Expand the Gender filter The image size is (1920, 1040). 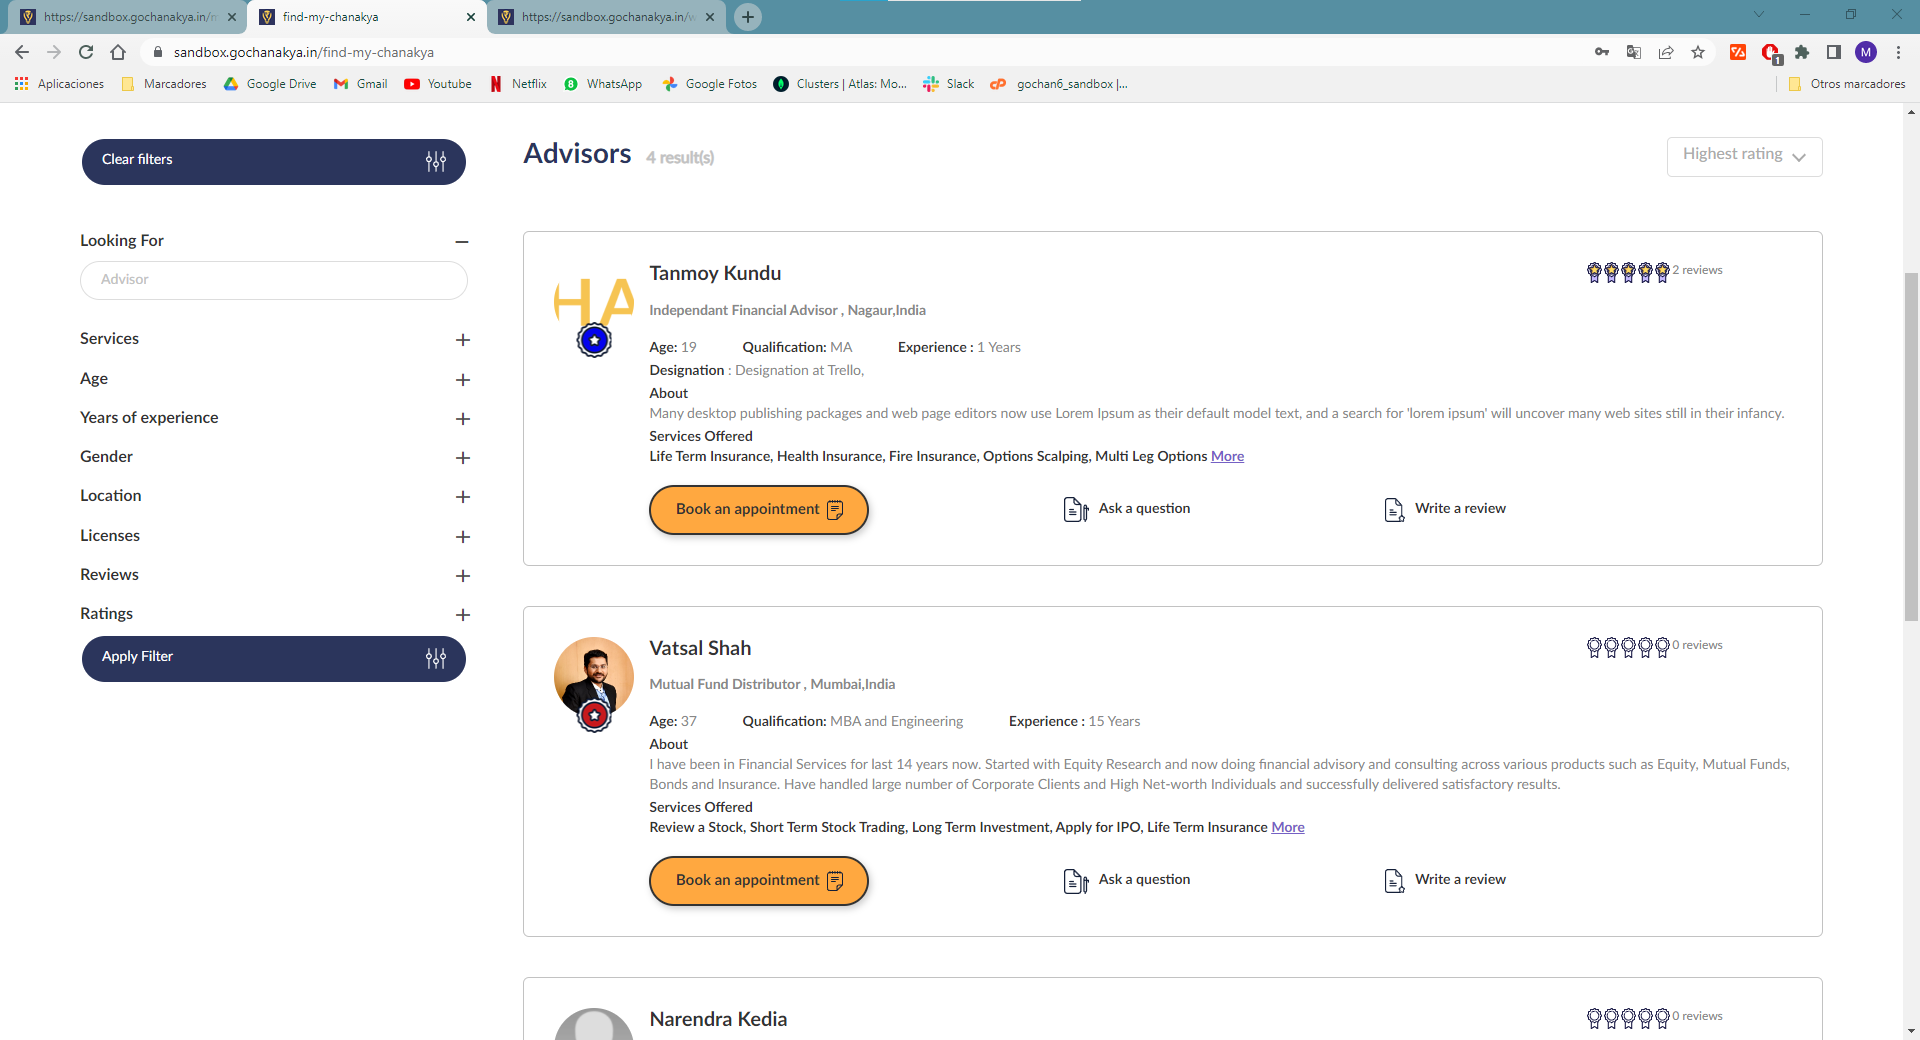(x=462, y=458)
